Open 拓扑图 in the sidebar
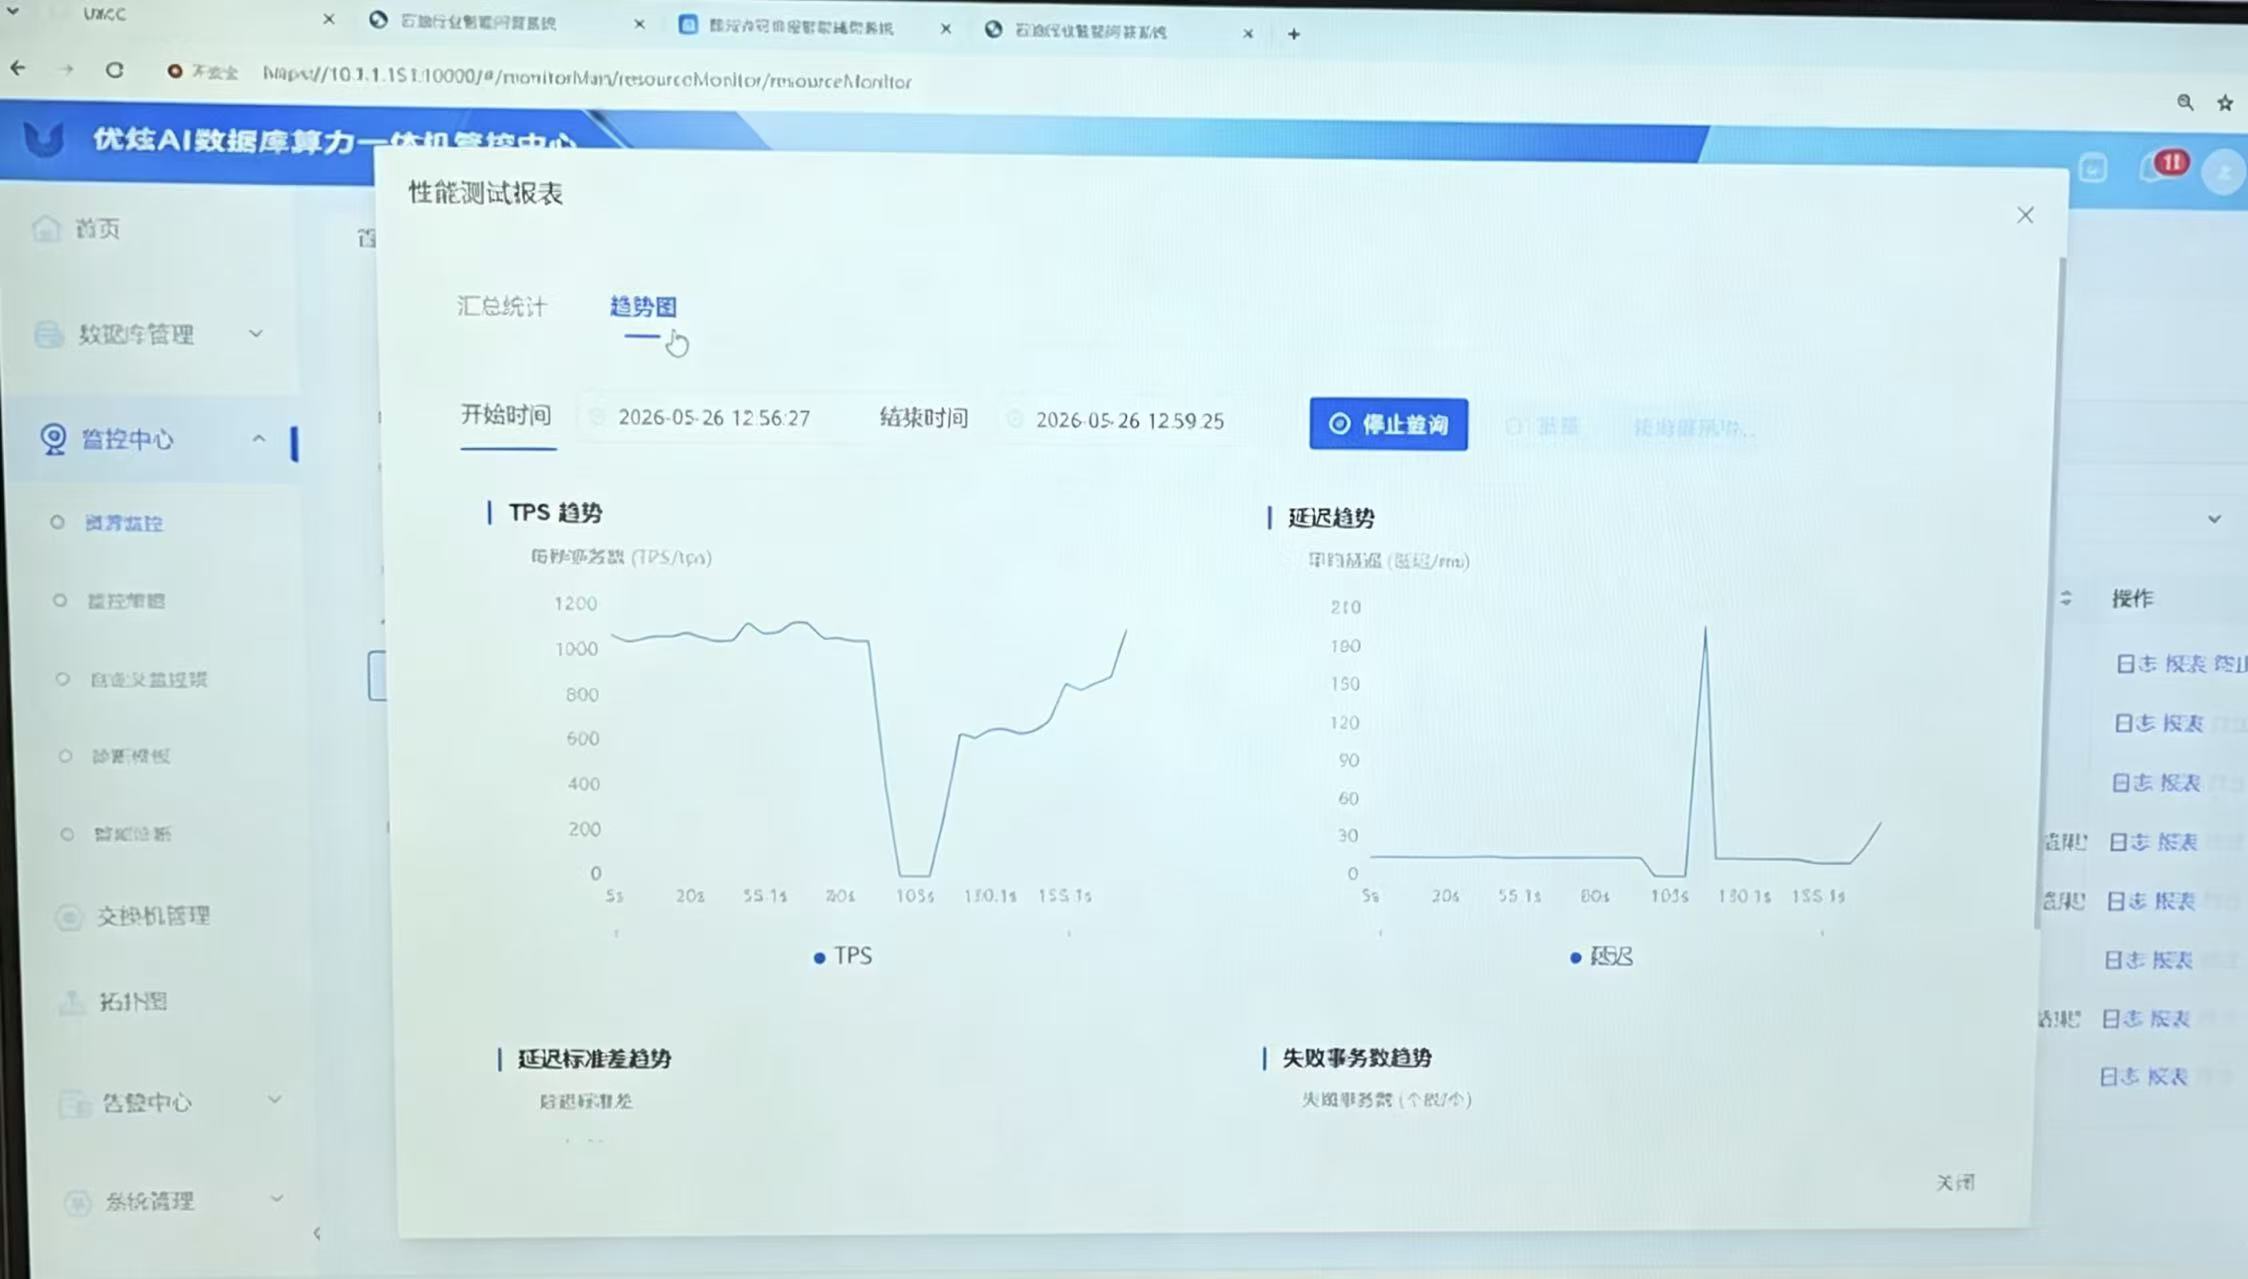Image resolution: width=2248 pixels, height=1279 pixels. pyautogui.click(x=133, y=1001)
